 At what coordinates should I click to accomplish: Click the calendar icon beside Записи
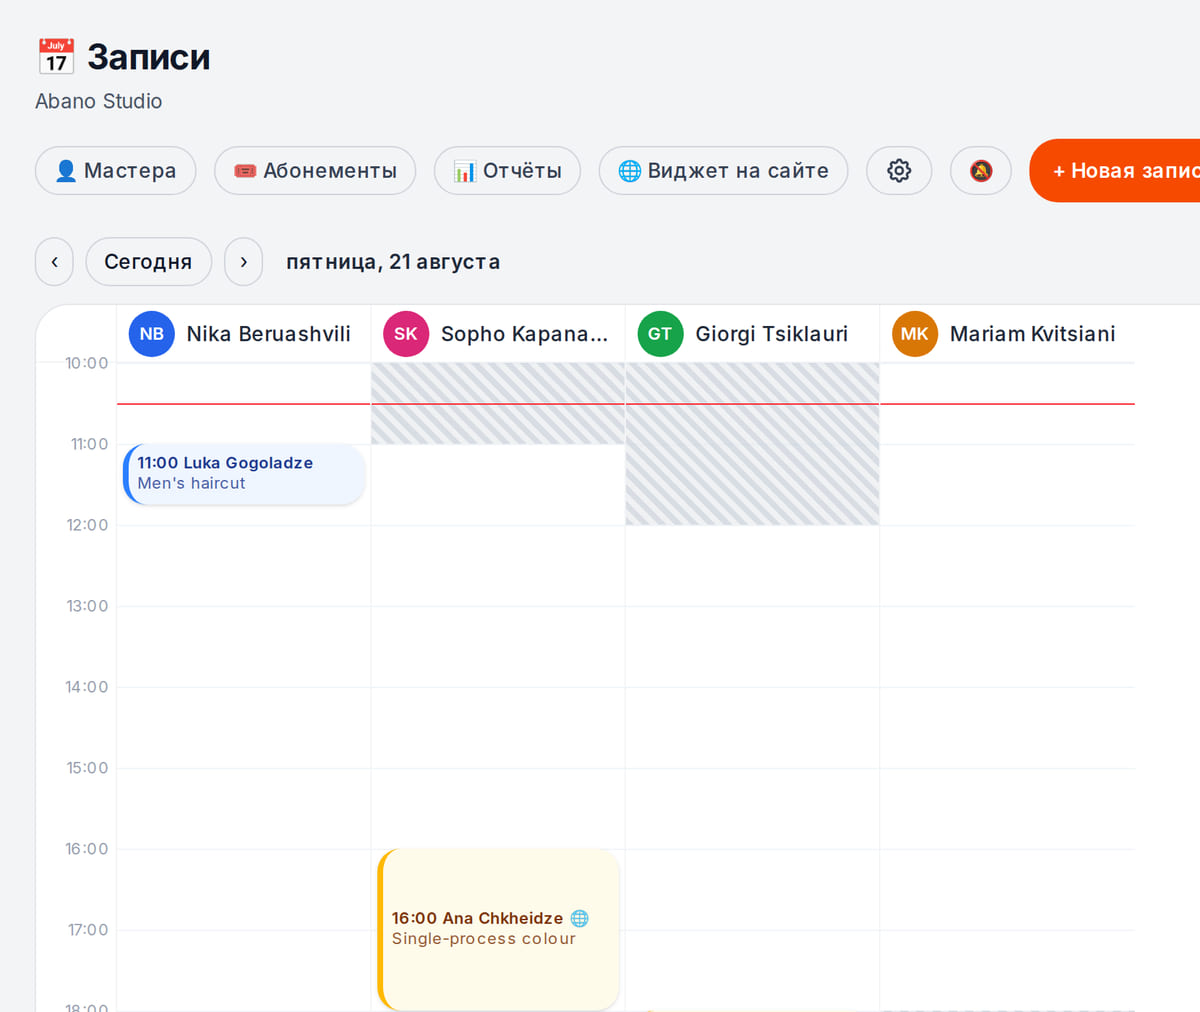(56, 57)
